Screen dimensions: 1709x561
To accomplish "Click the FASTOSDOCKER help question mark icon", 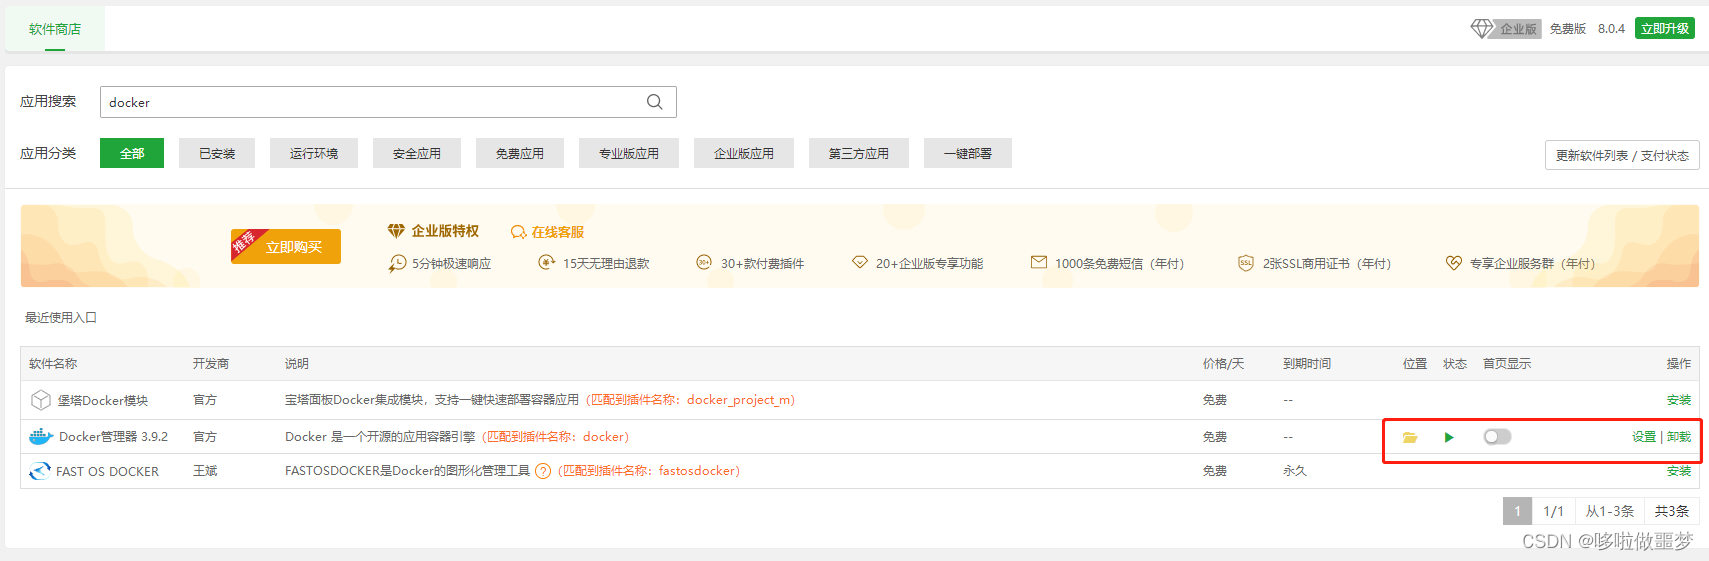I will [x=543, y=471].
